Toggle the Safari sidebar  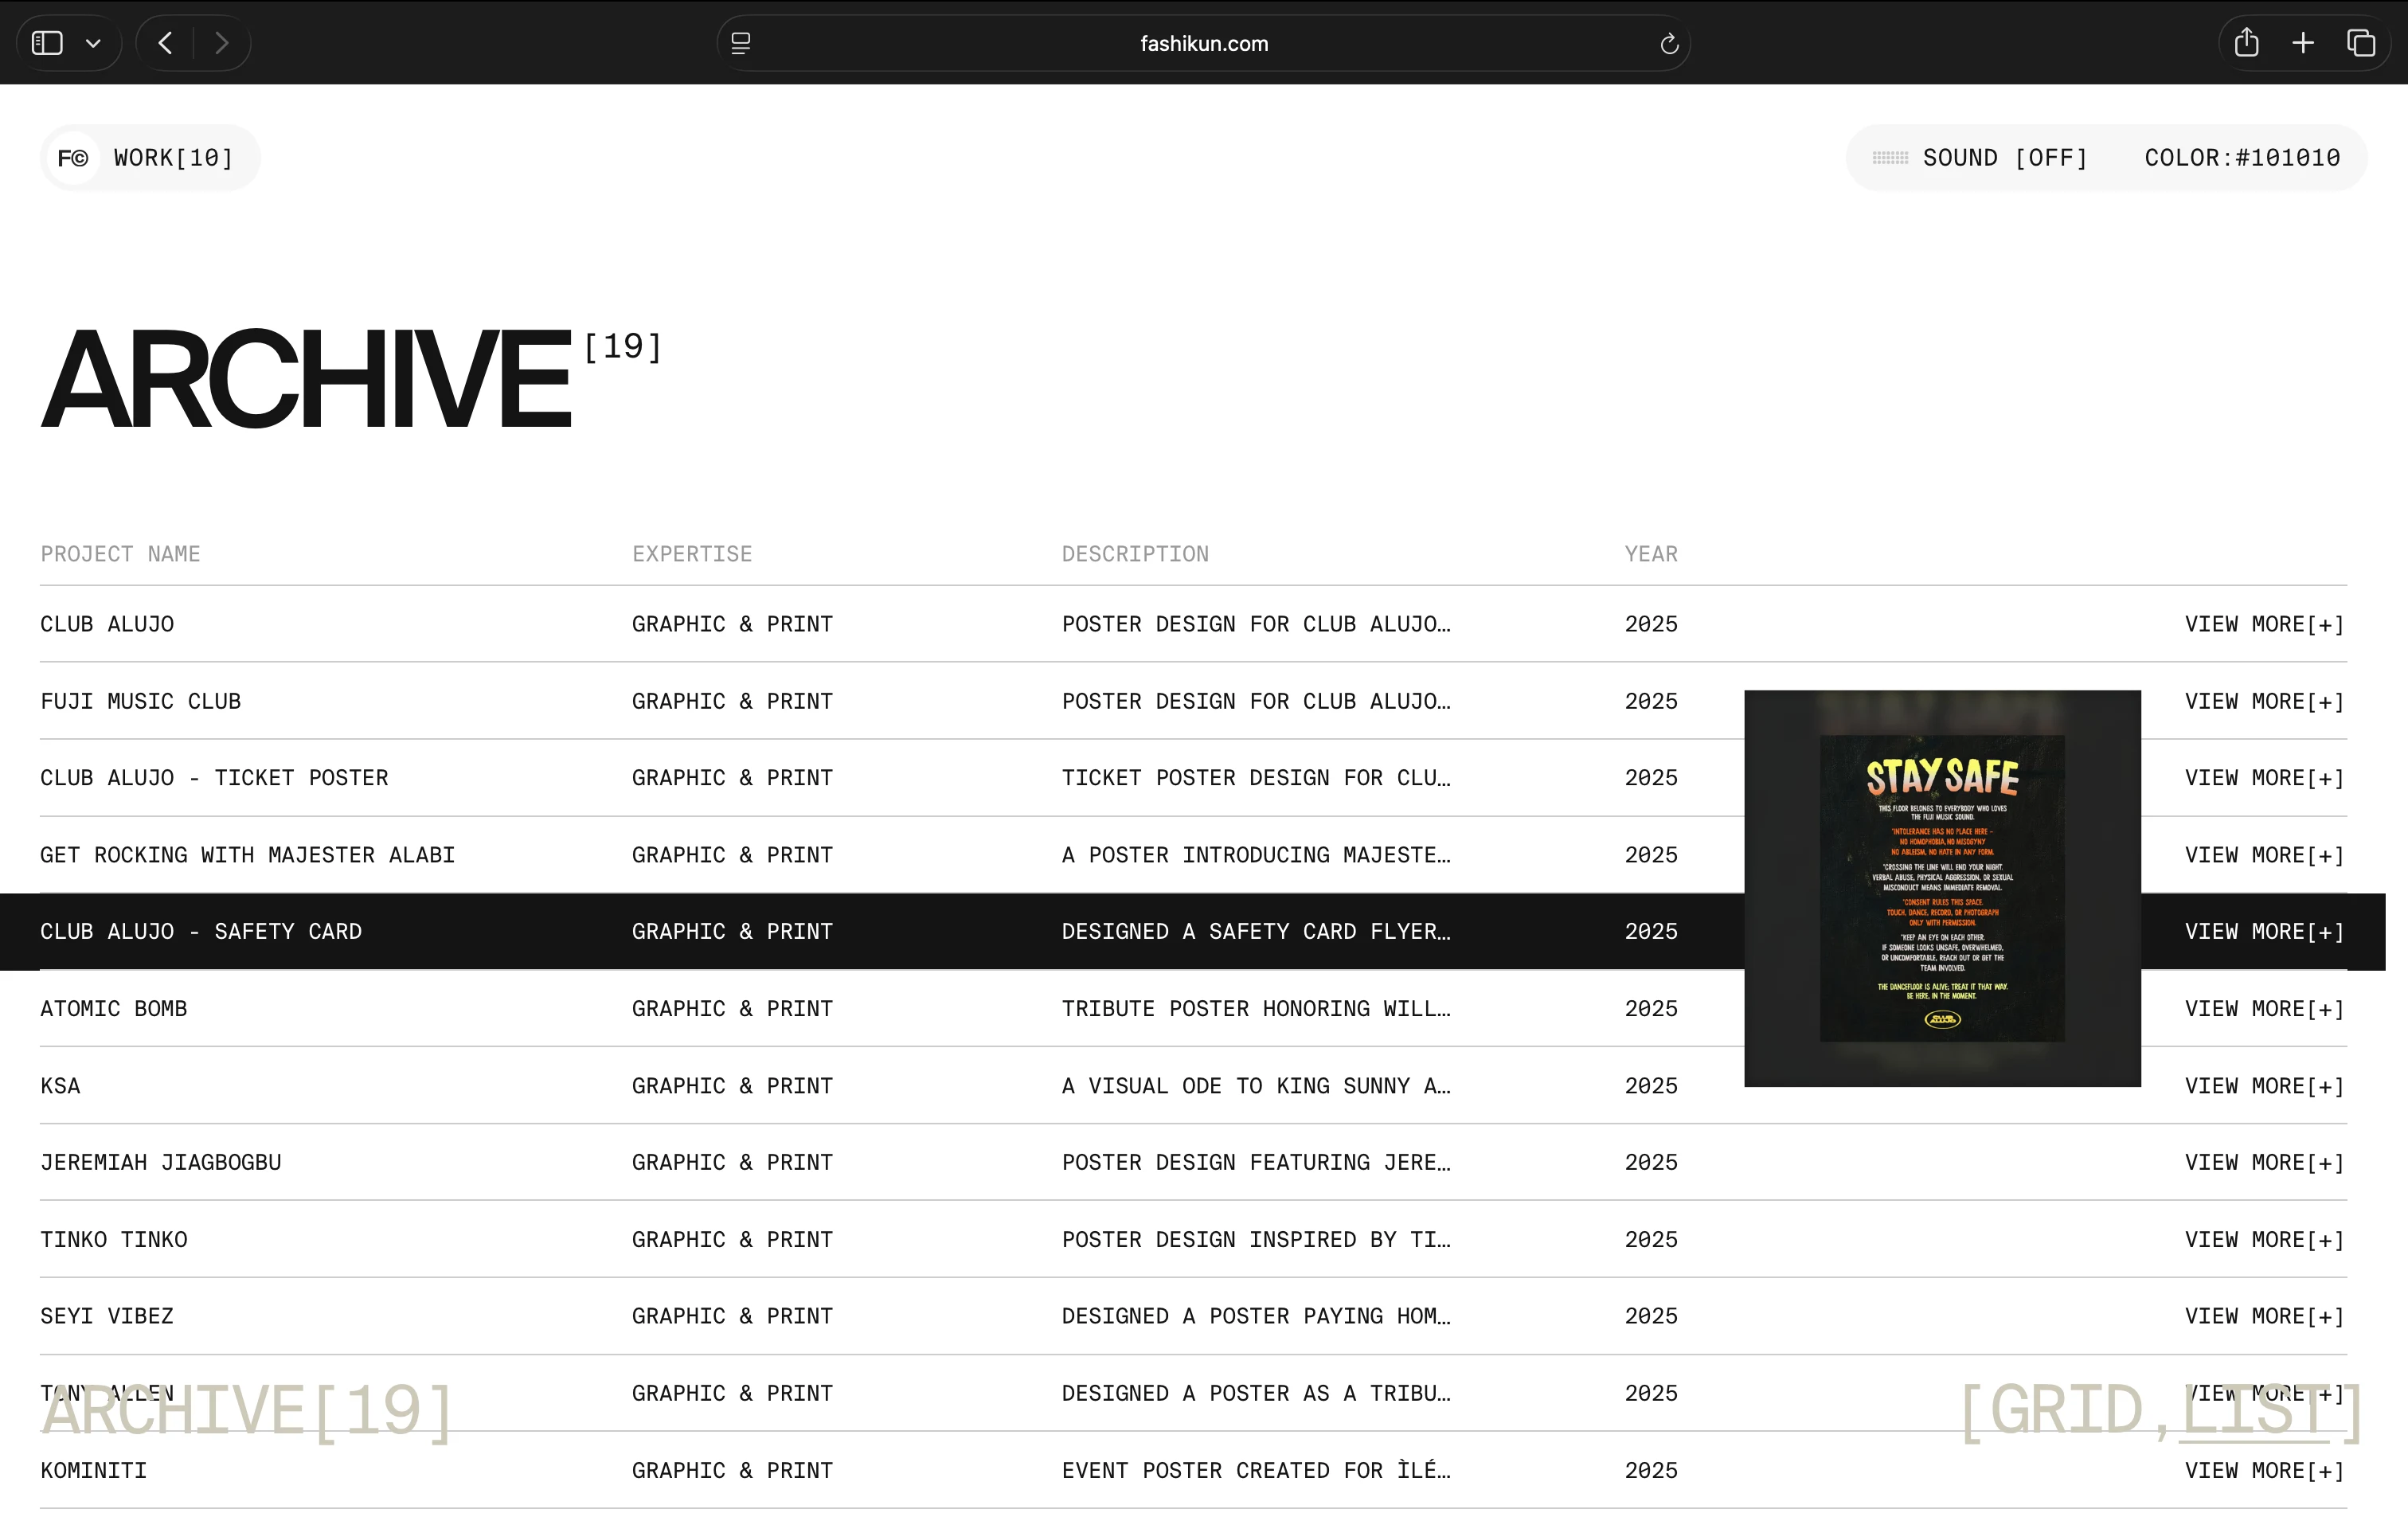click(x=46, y=42)
